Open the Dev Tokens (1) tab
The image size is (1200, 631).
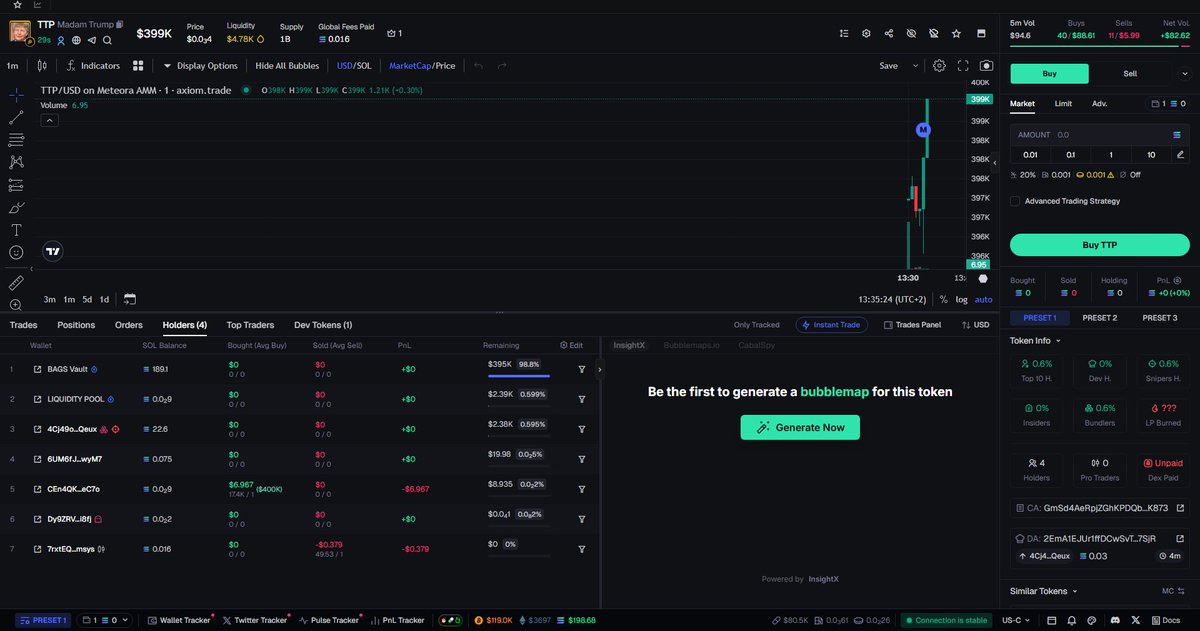[323, 325]
